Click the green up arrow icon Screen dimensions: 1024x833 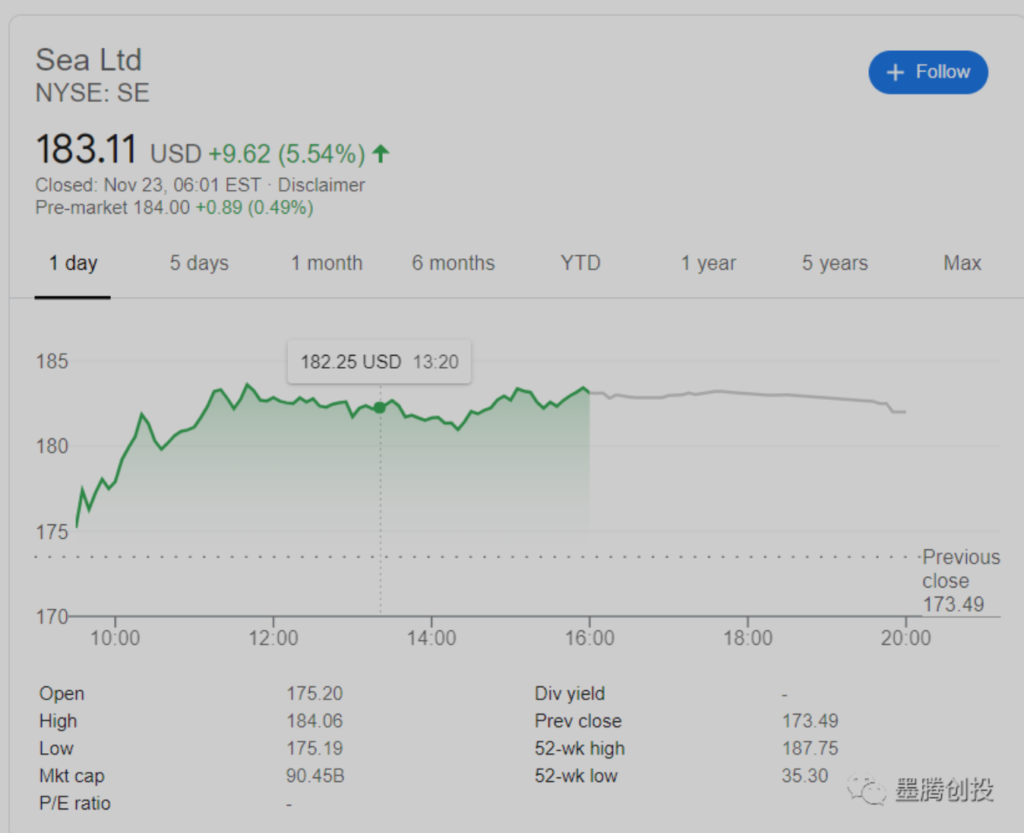pos(380,154)
